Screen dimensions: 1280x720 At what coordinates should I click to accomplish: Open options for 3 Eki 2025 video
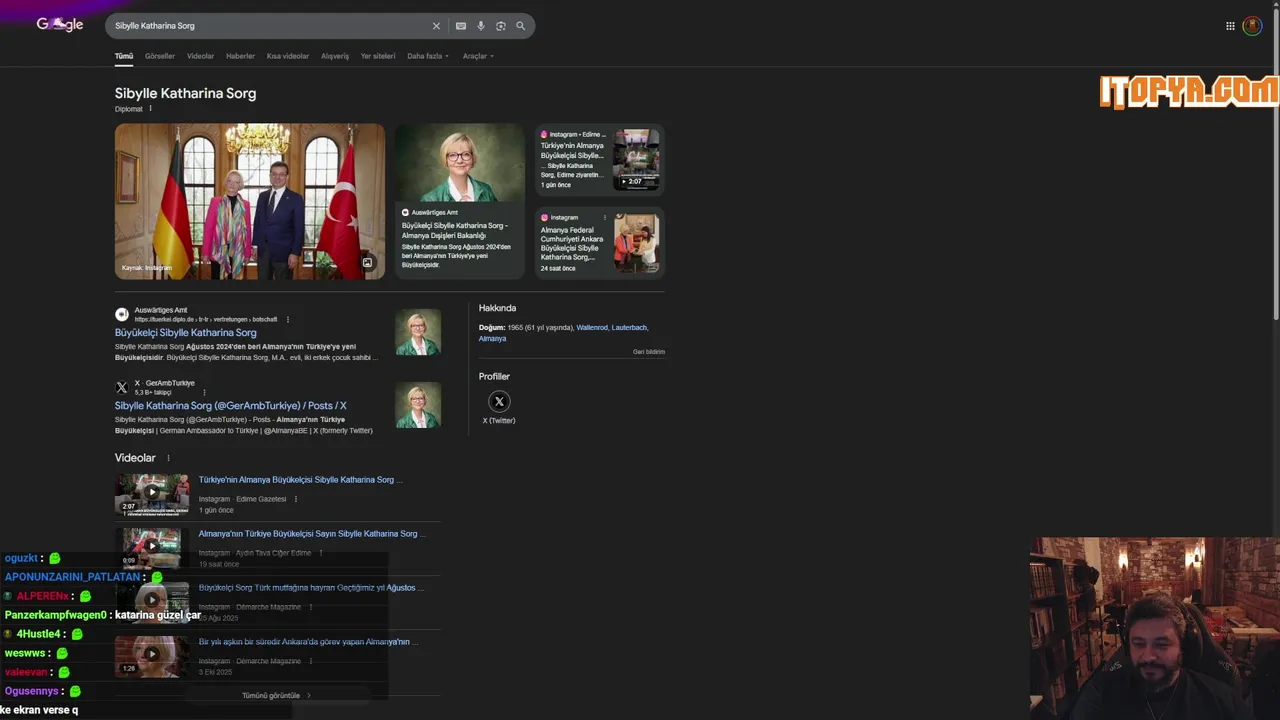[310, 661]
